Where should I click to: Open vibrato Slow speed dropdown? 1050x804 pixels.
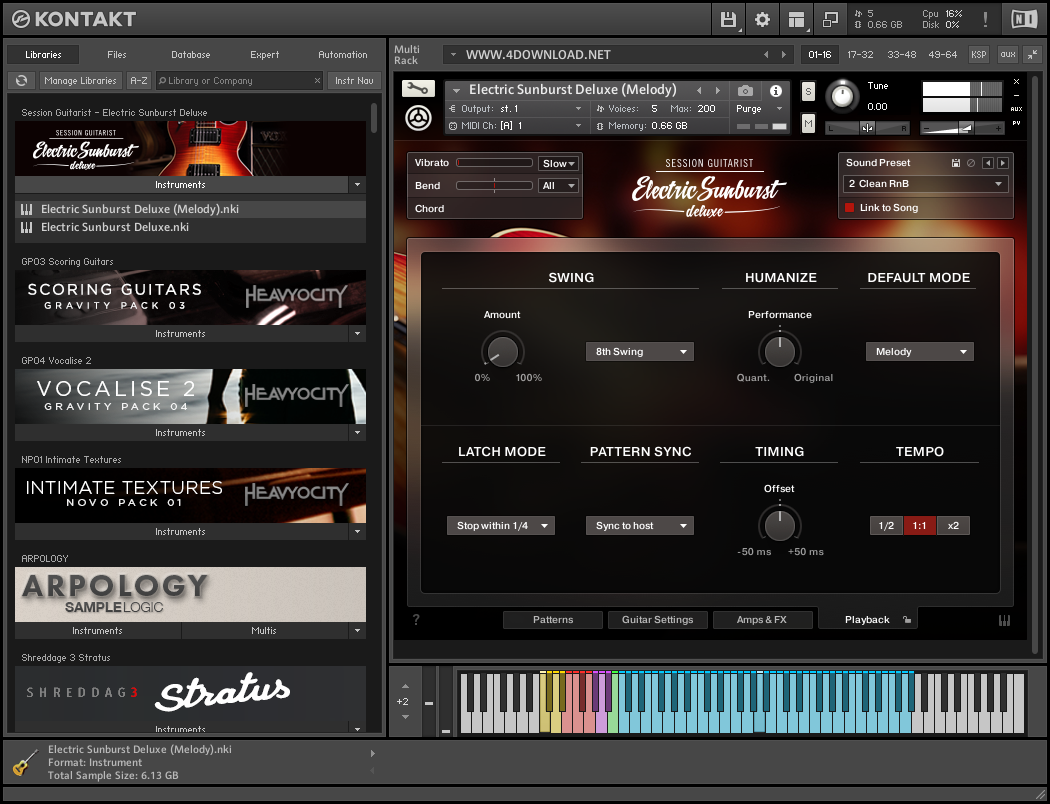[558, 163]
